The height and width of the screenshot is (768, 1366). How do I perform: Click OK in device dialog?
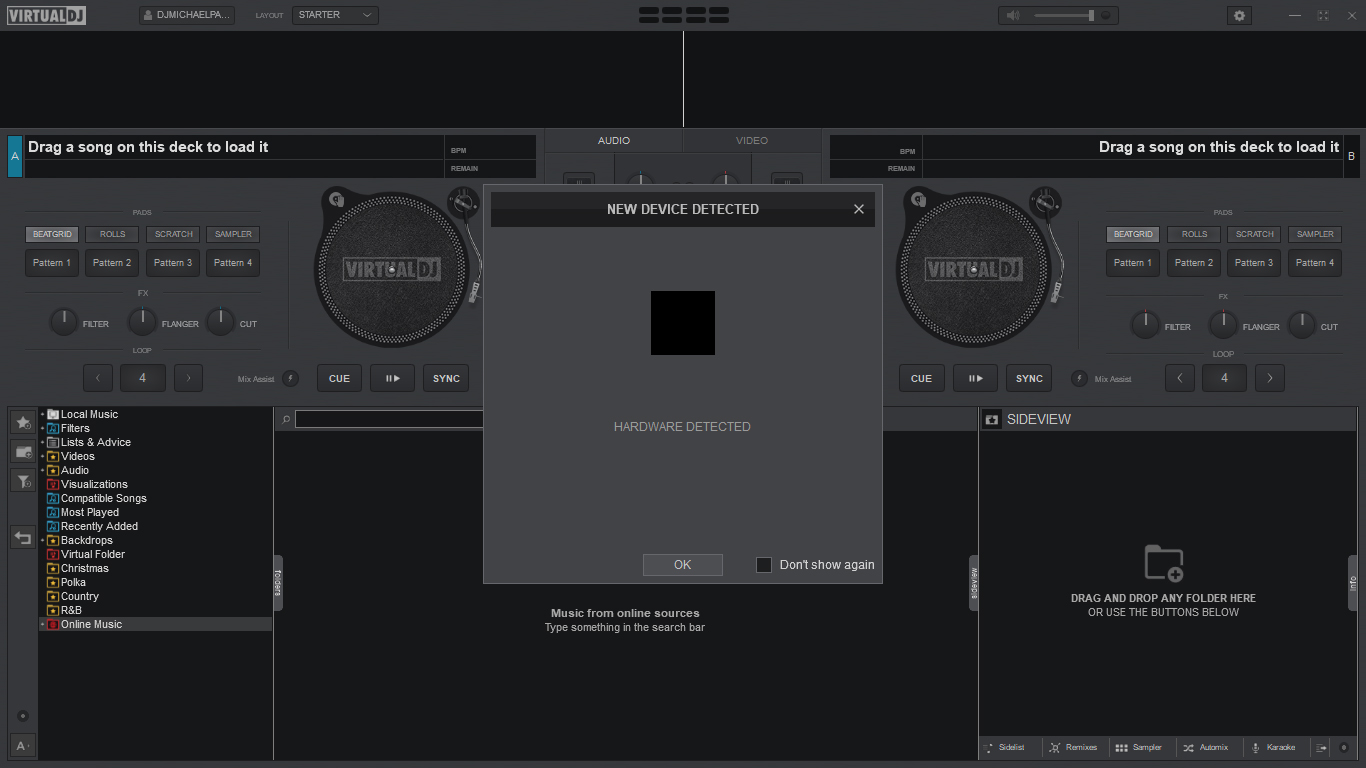(x=683, y=565)
